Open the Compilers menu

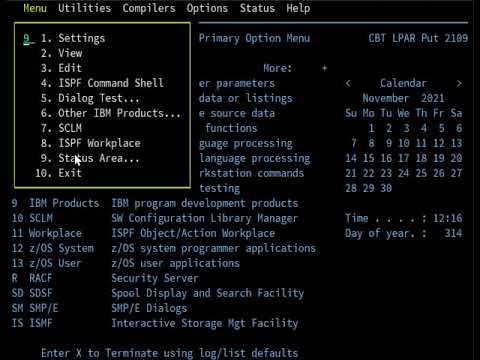[x=149, y=8]
